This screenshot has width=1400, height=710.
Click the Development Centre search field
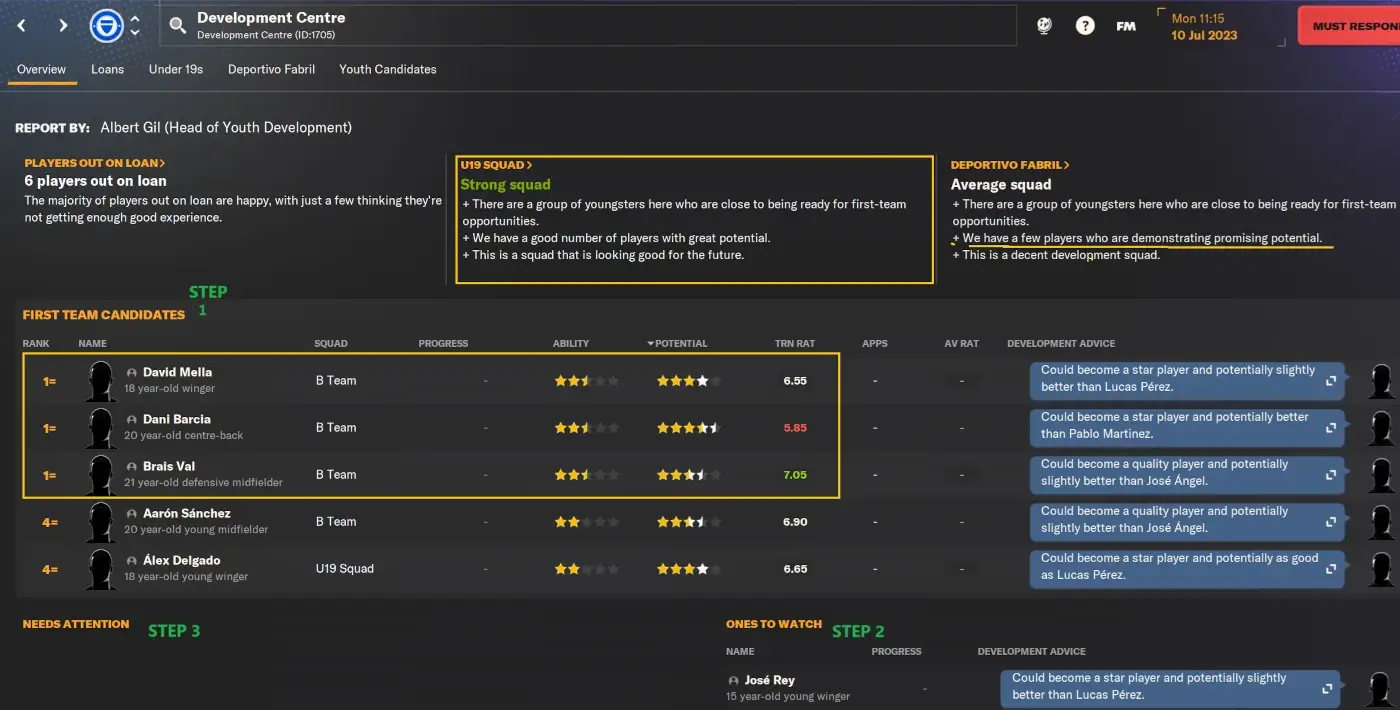coord(588,26)
